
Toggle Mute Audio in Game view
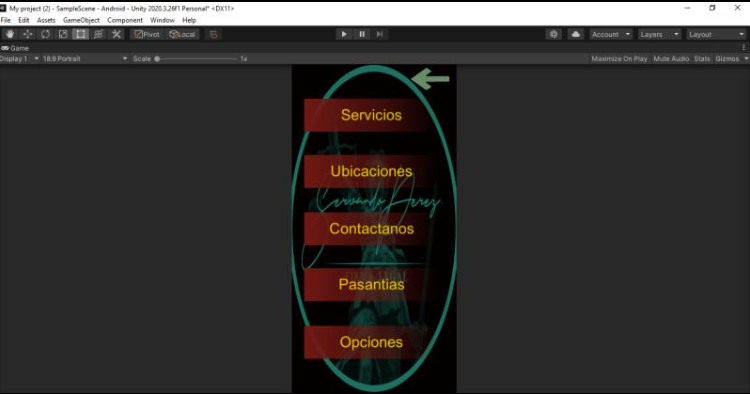[671, 58]
